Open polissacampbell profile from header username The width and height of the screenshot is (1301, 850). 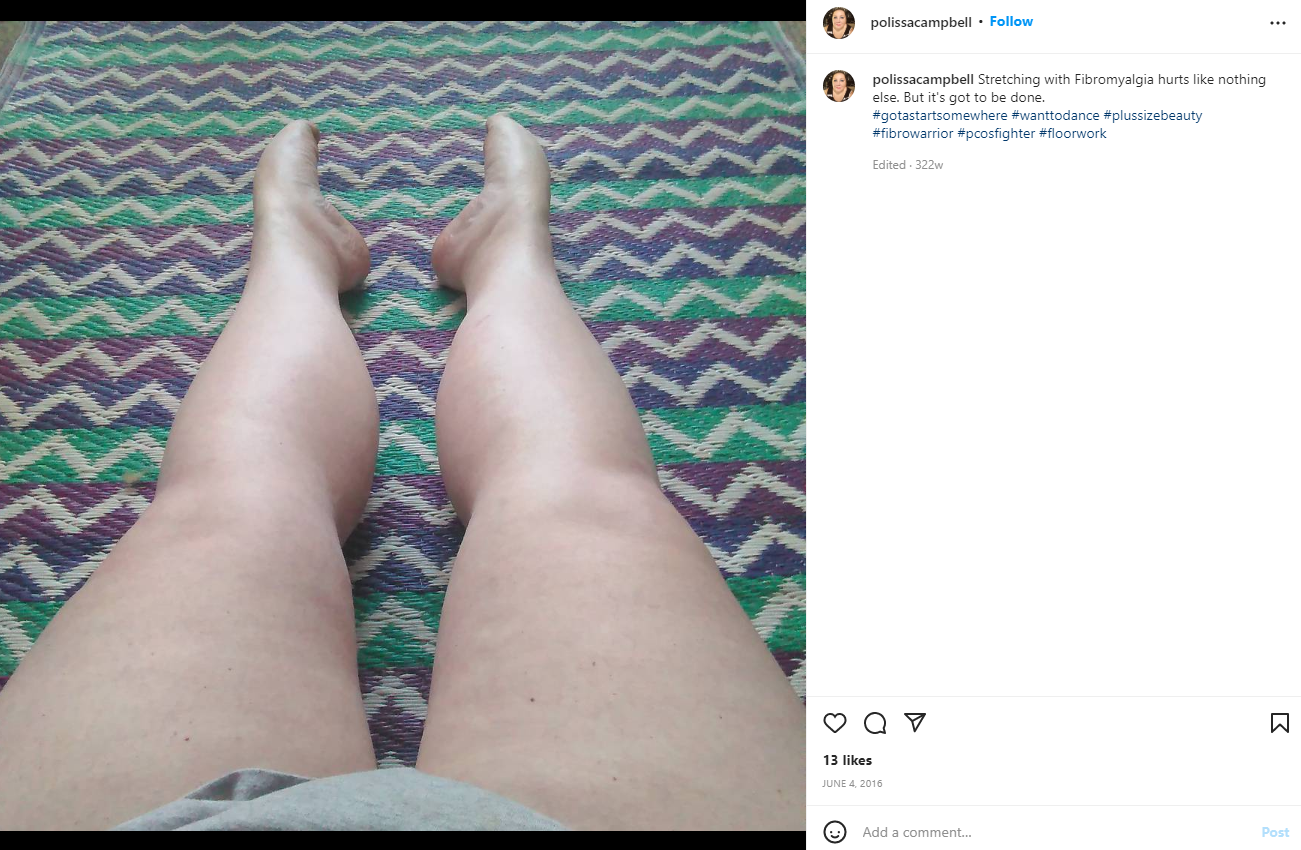921,22
